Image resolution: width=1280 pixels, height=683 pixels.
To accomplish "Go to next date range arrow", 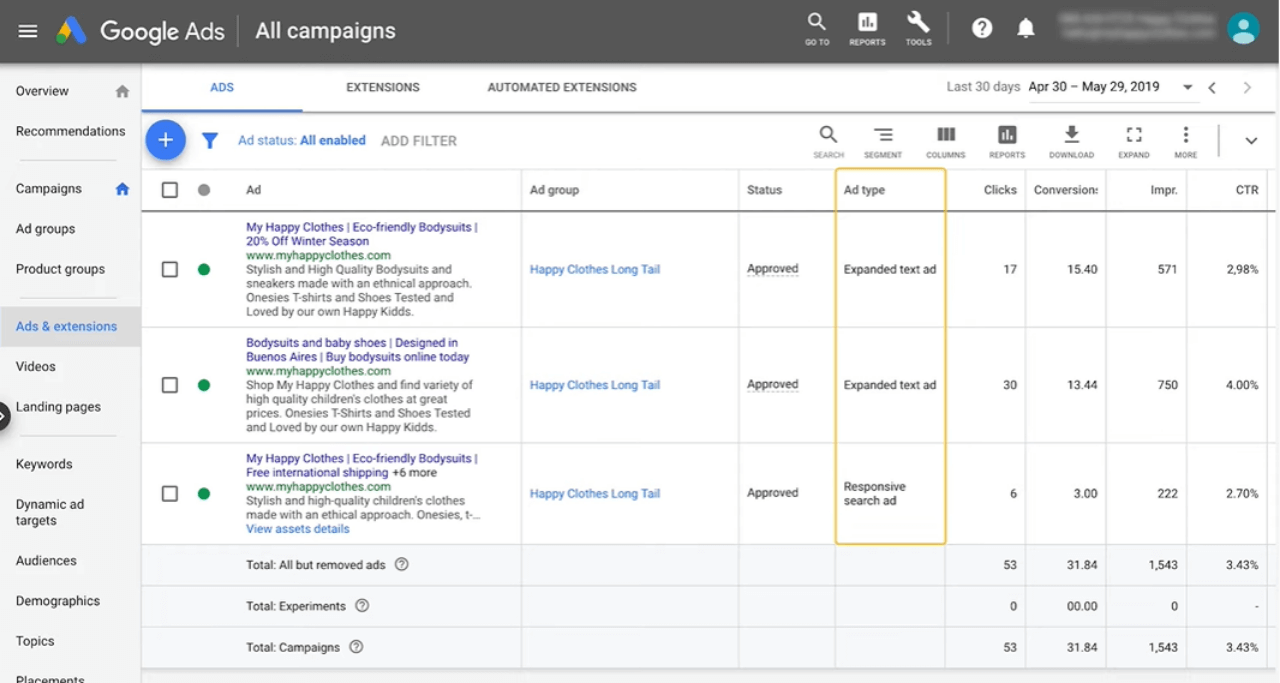I will pyautogui.click(x=1247, y=88).
